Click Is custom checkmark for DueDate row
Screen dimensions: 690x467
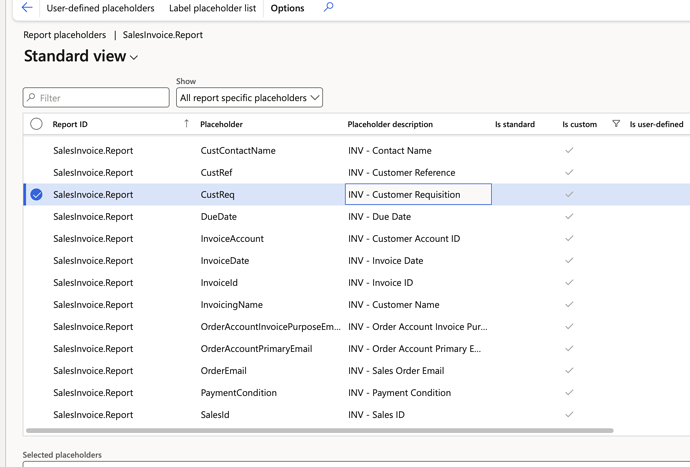point(569,217)
